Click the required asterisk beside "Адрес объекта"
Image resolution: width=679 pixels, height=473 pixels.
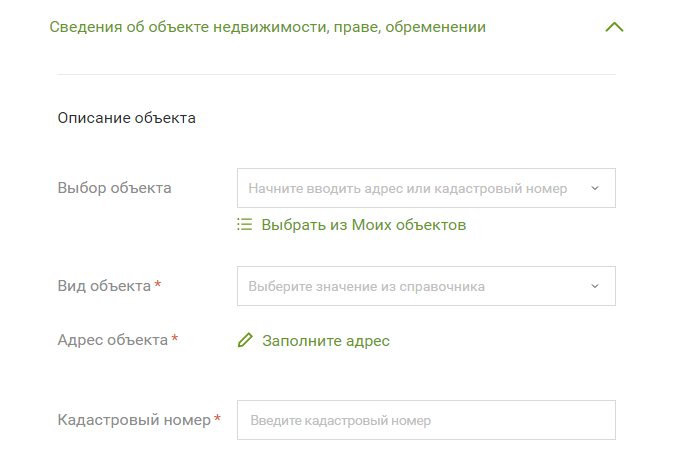175,339
